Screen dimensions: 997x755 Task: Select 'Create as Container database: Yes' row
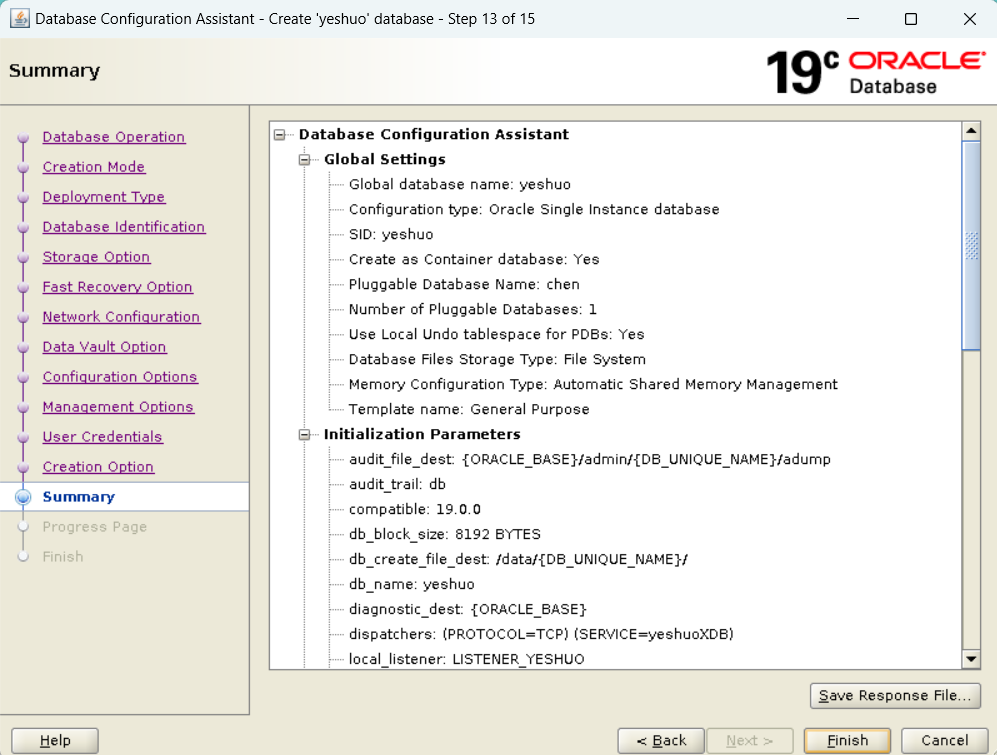[x=474, y=260]
